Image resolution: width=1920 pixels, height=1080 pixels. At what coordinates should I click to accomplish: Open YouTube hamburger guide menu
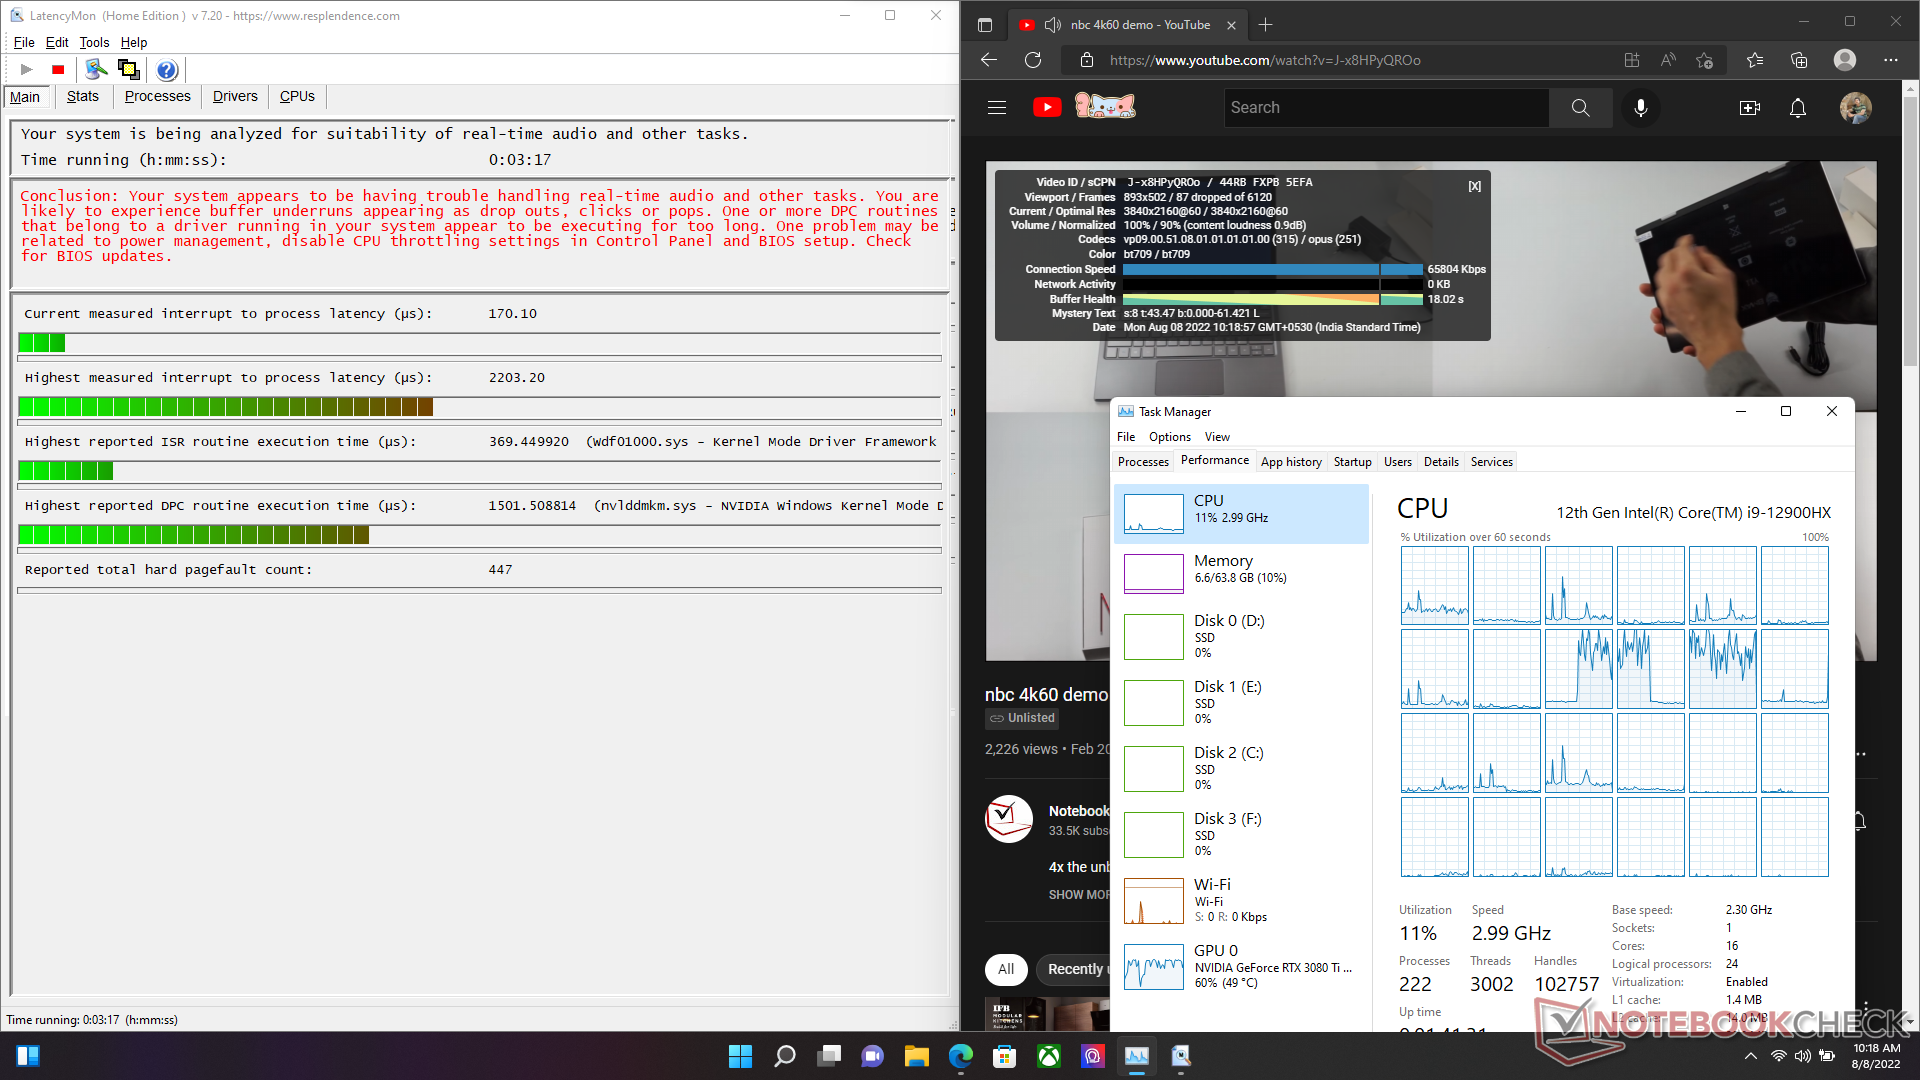point(997,108)
